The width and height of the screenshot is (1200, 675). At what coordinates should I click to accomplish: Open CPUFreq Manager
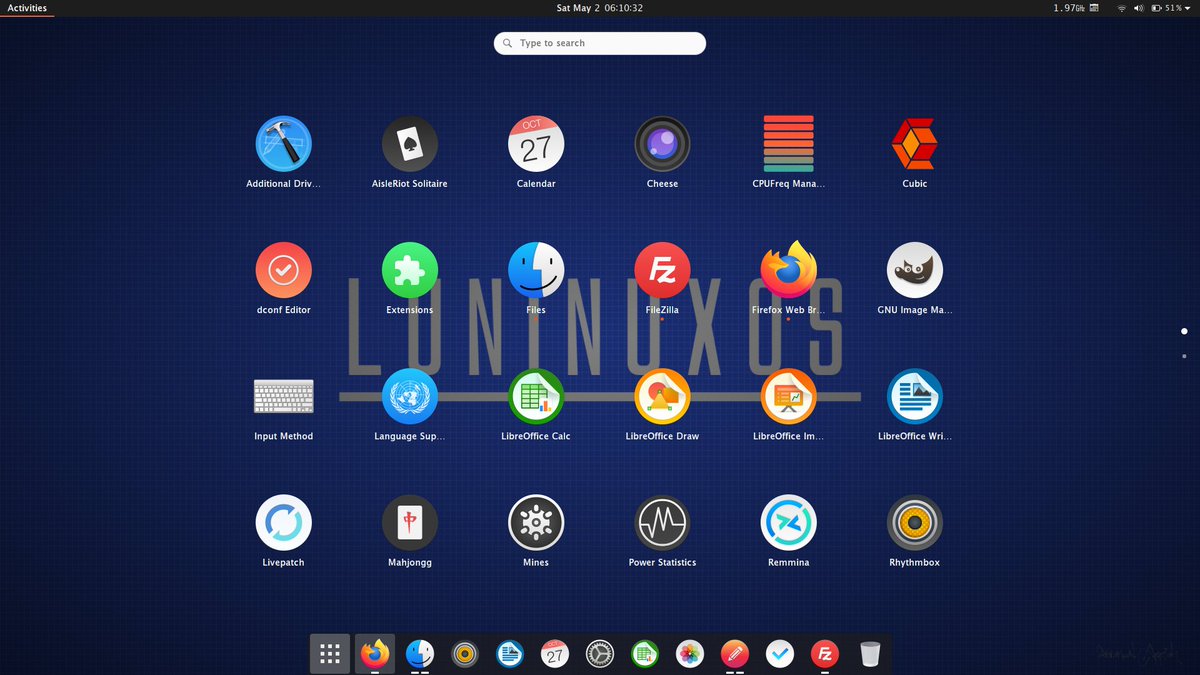point(788,143)
